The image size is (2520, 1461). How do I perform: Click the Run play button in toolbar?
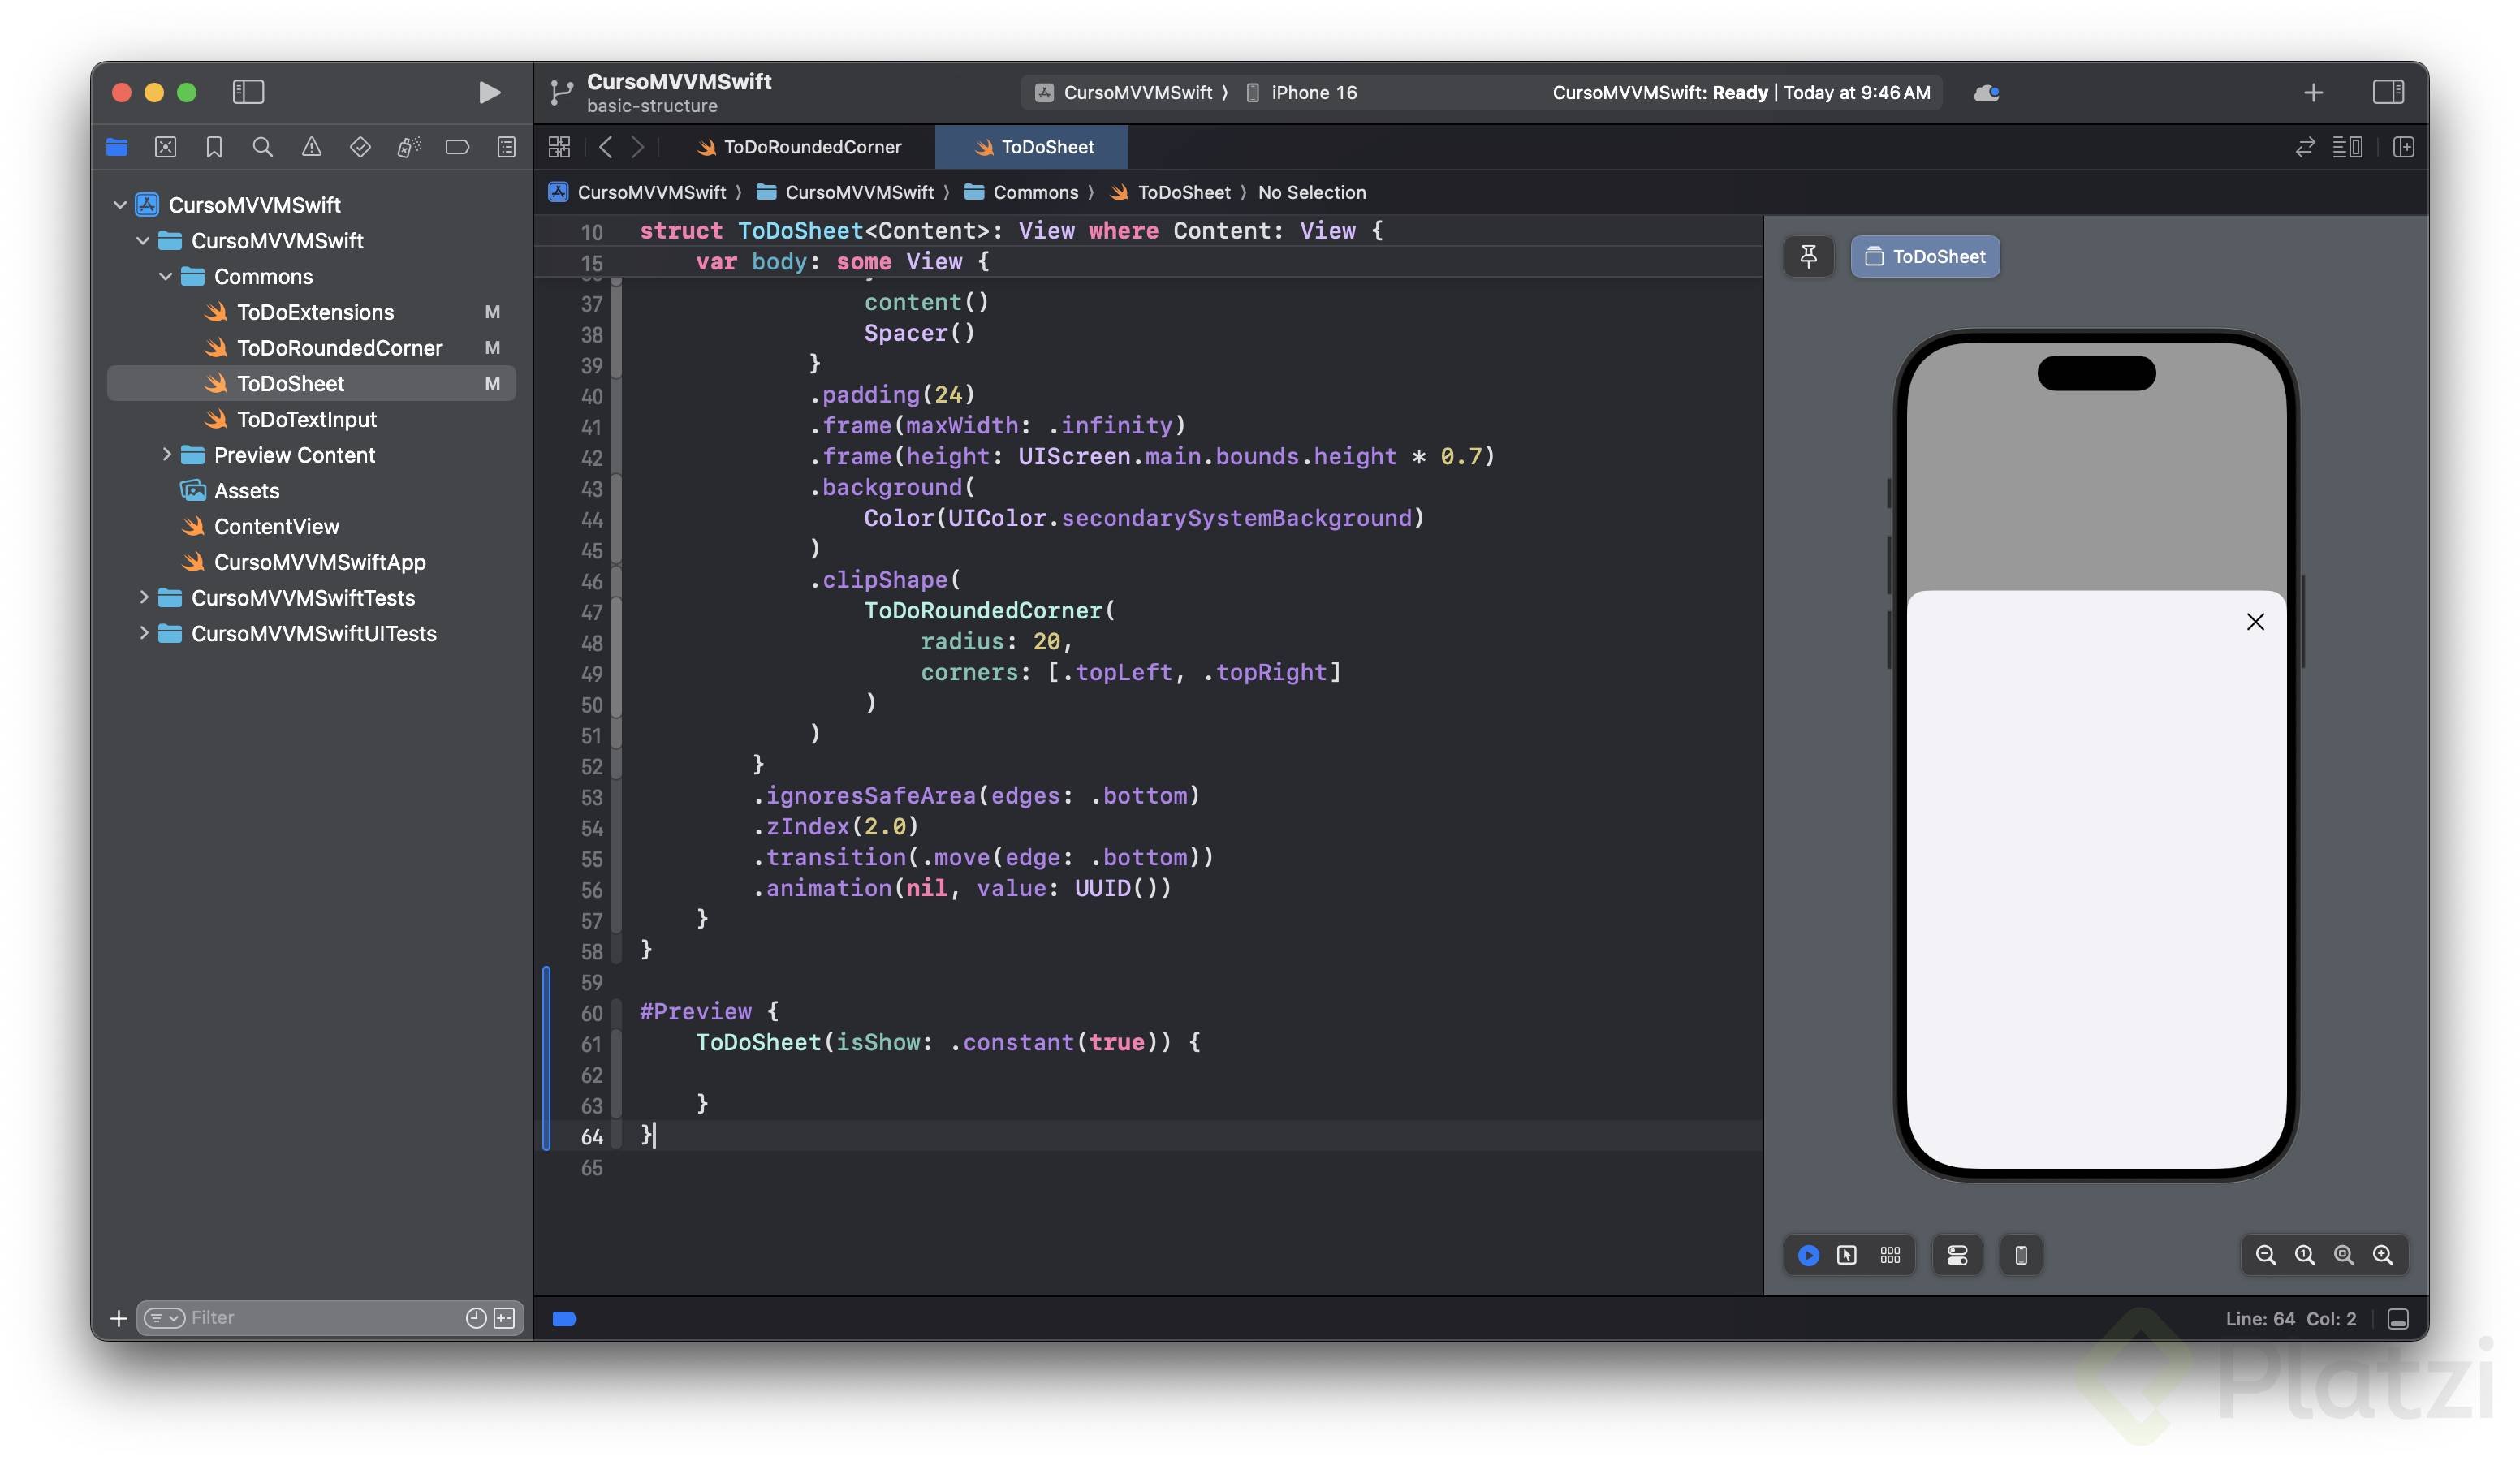tap(489, 93)
